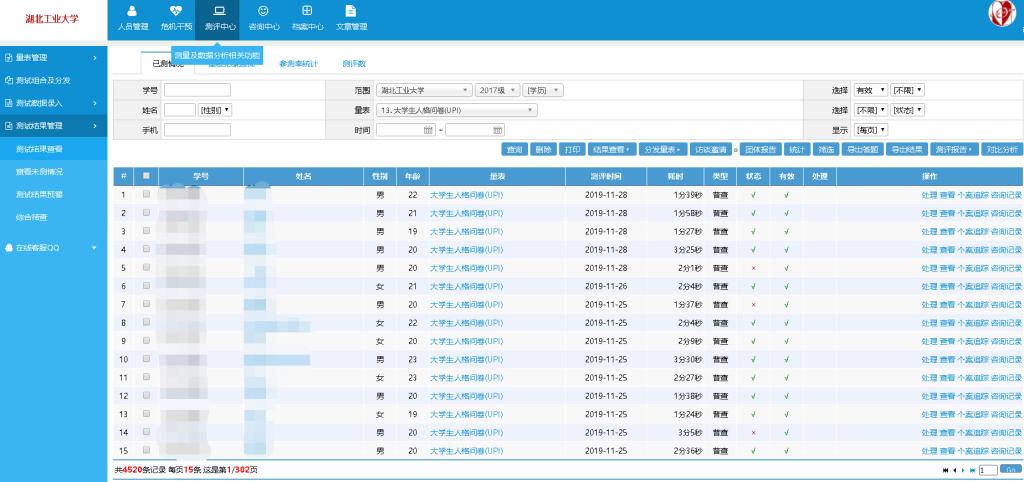1024x482 pixels.
Task: Go to 咨询中心 smiley icon
Action: (263, 17)
